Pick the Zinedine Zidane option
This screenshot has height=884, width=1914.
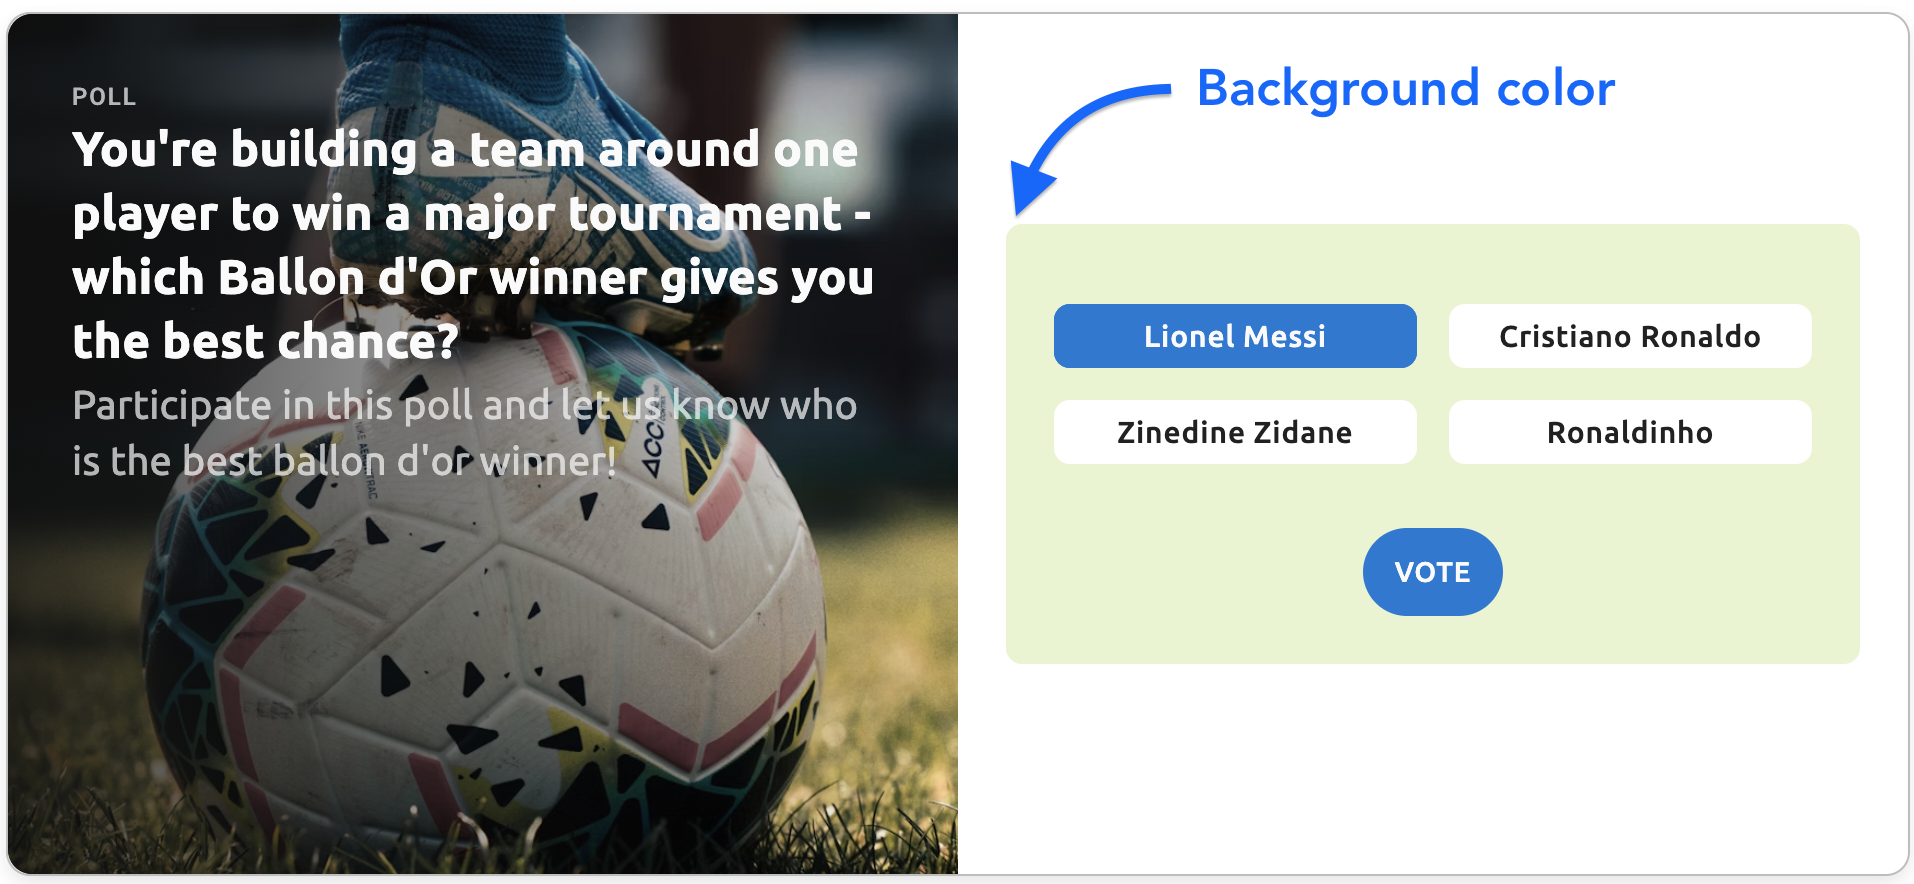(1234, 432)
